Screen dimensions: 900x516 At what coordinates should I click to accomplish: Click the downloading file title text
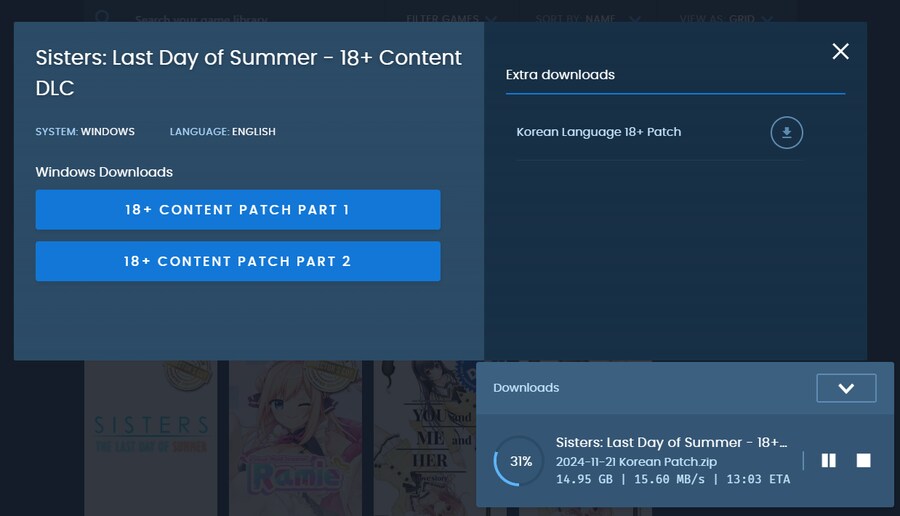coord(671,442)
